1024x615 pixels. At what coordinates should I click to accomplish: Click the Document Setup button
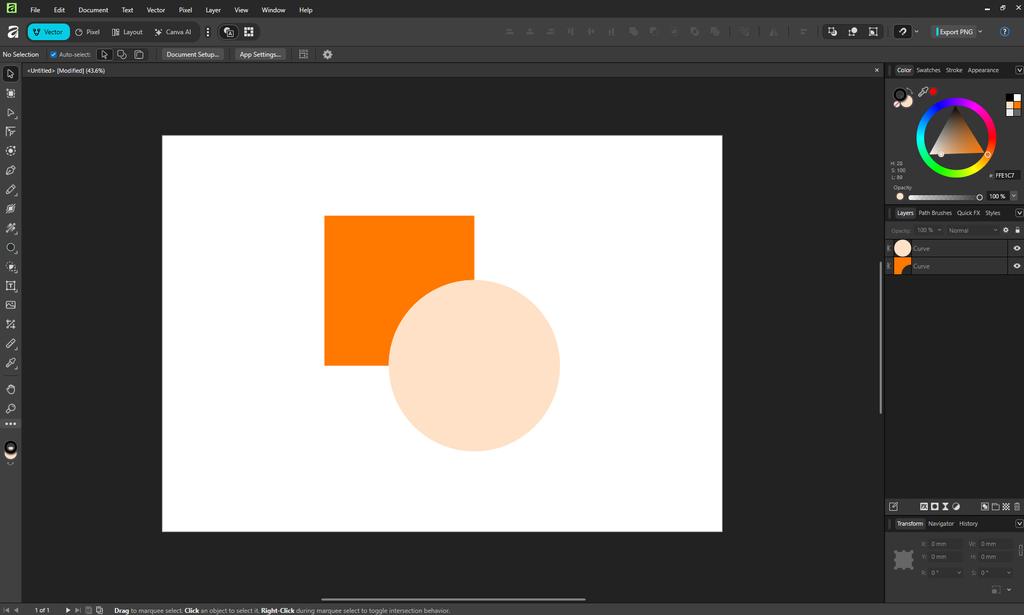click(193, 55)
